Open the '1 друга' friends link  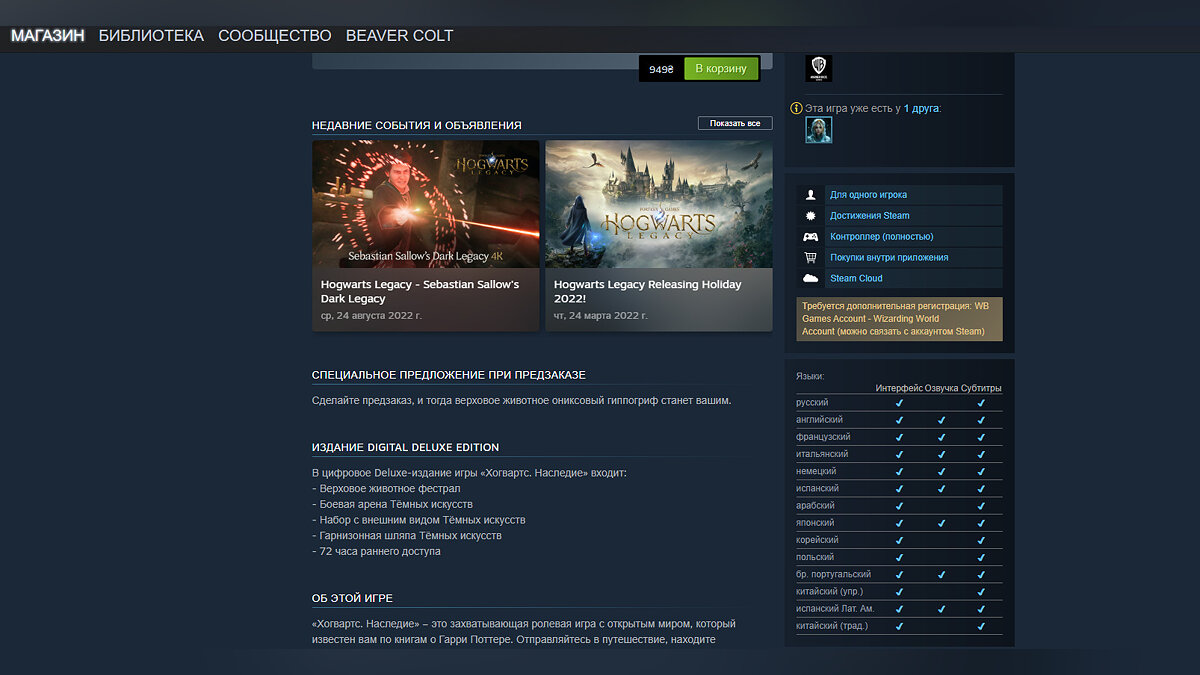click(921, 108)
